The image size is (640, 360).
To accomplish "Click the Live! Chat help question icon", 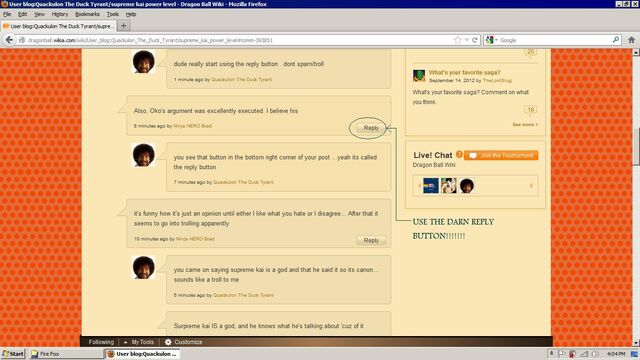I will click(x=459, y=154).
